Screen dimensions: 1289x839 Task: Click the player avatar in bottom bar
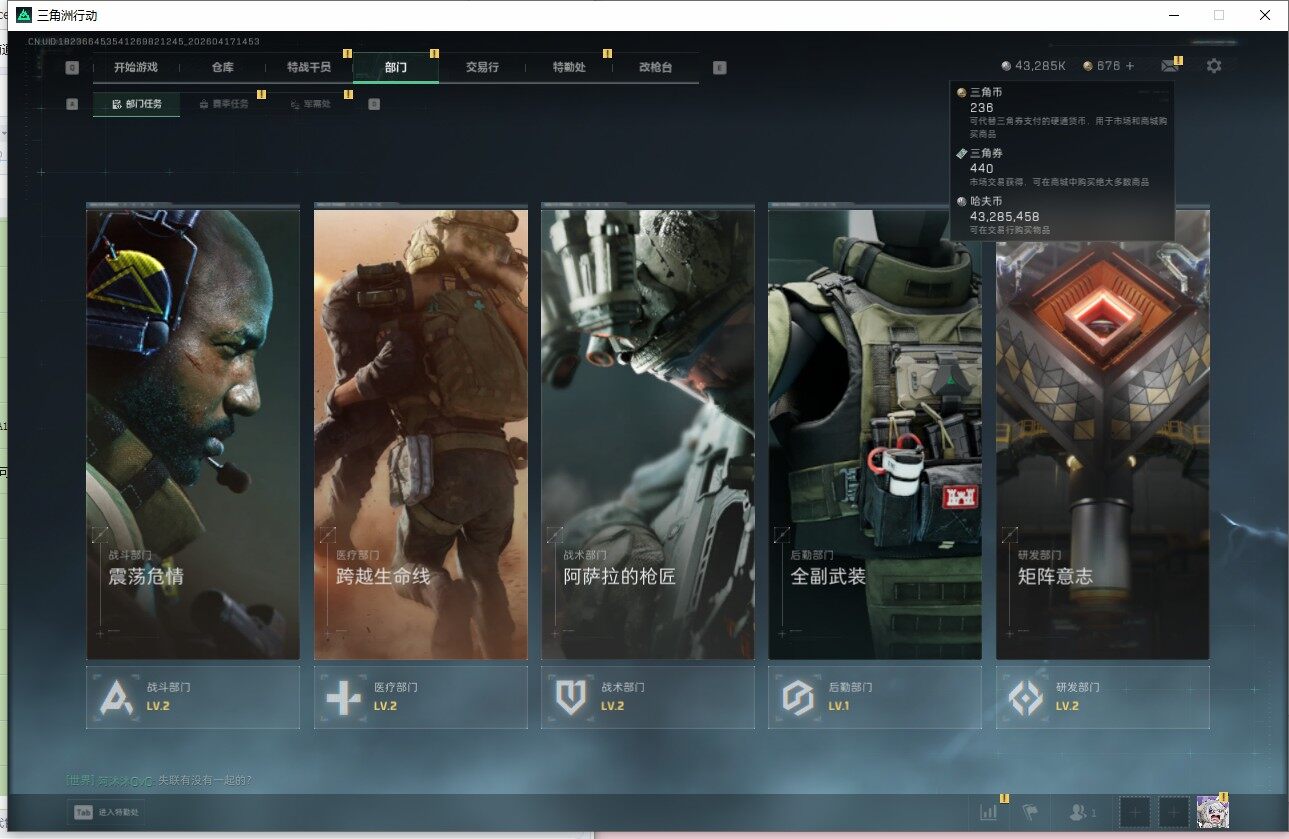1212,812
